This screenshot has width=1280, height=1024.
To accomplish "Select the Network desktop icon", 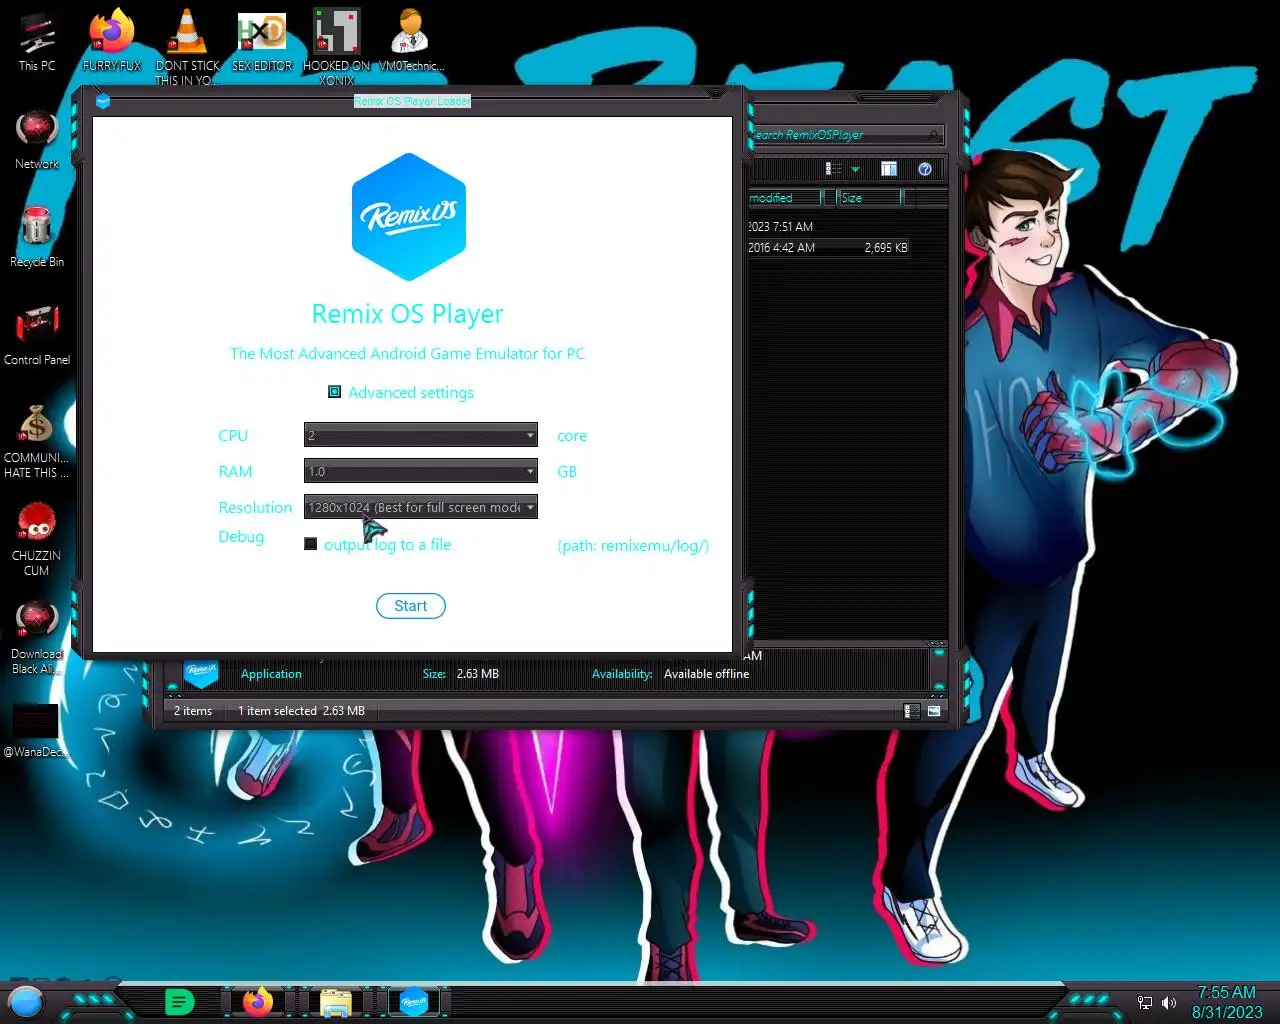I will coord(37,140).
